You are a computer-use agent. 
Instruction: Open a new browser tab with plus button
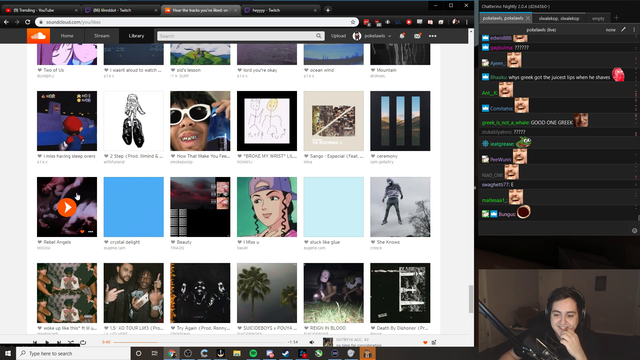pyautogui.click(x=328, y=10)
